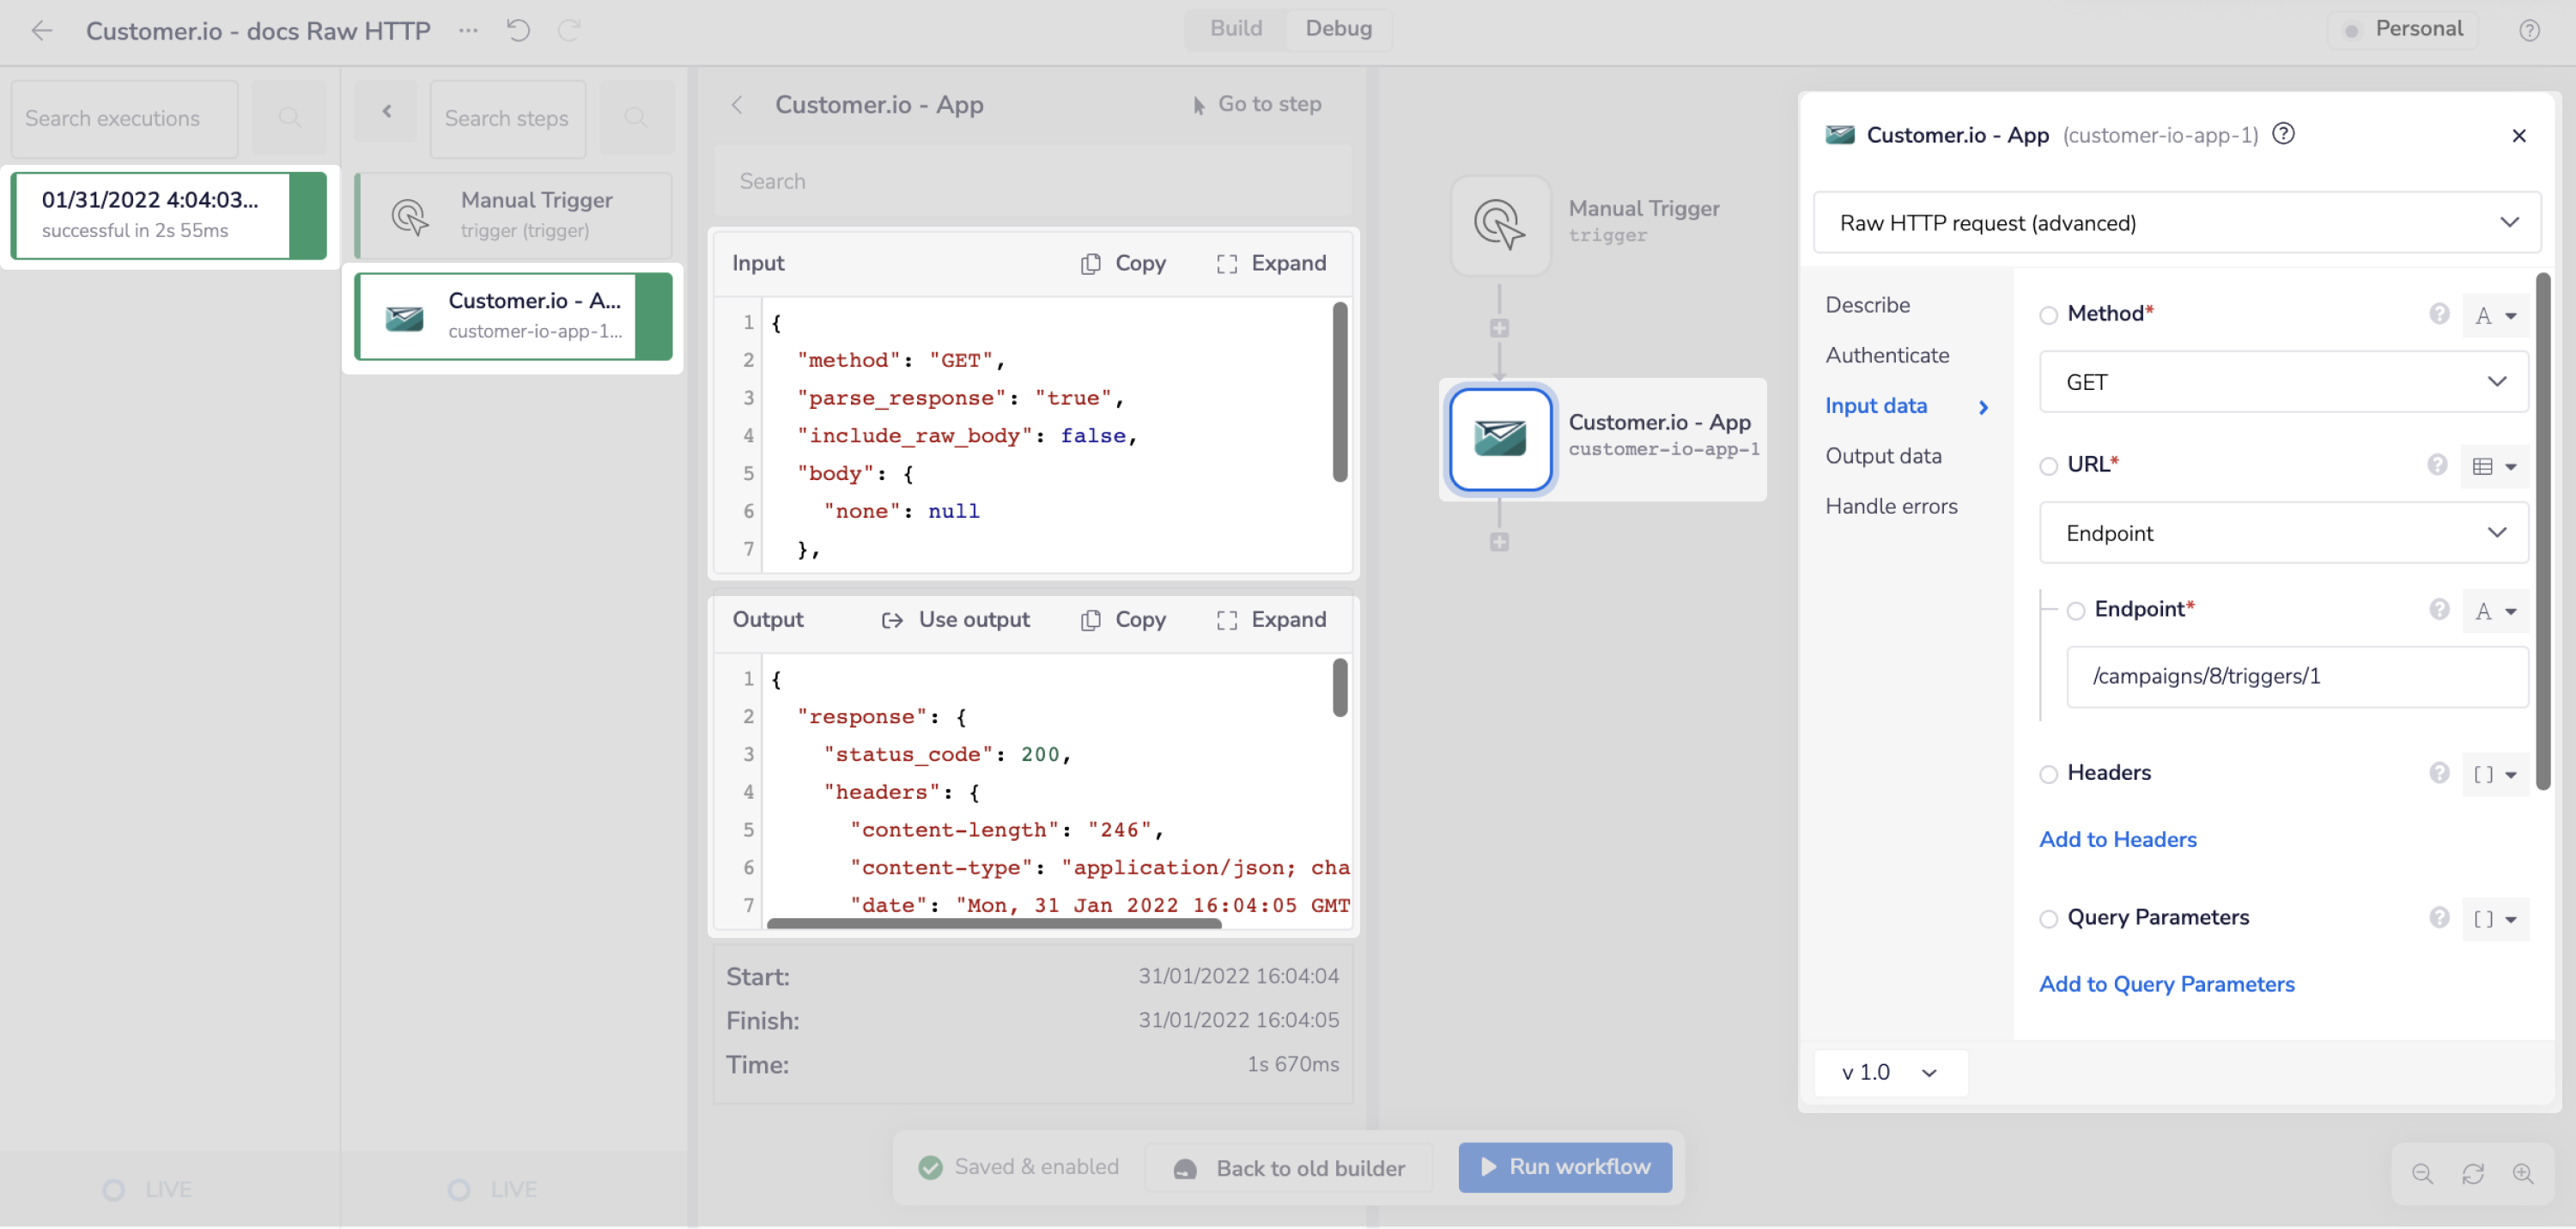Select the radio button next to URL
The image size is (2576, 1229).
pyautogui.click(x=2049, y=465)
